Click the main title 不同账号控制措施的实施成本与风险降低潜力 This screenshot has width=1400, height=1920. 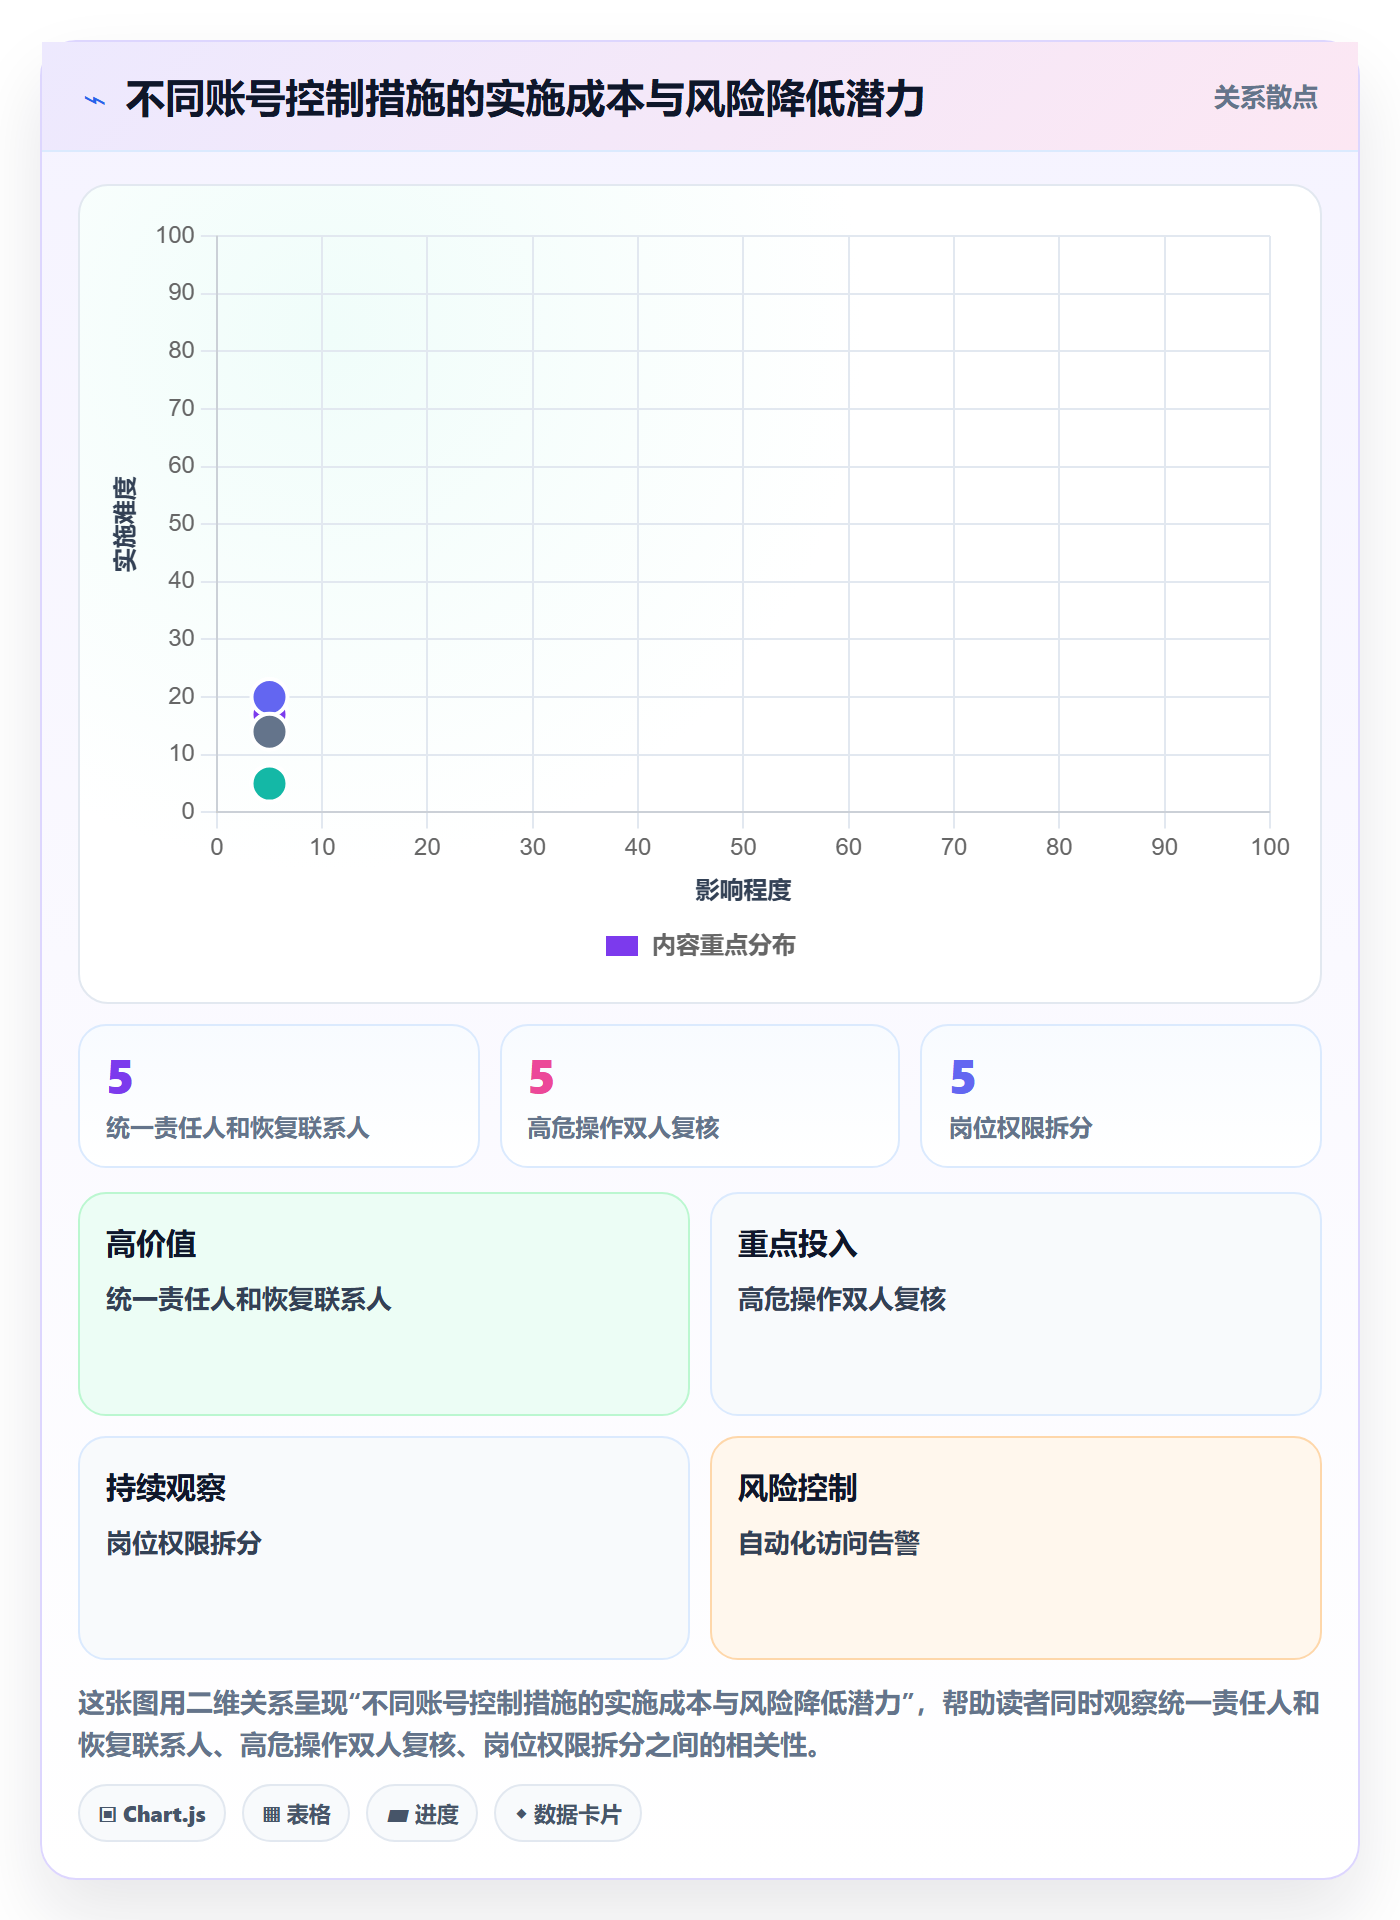[525, 99]
